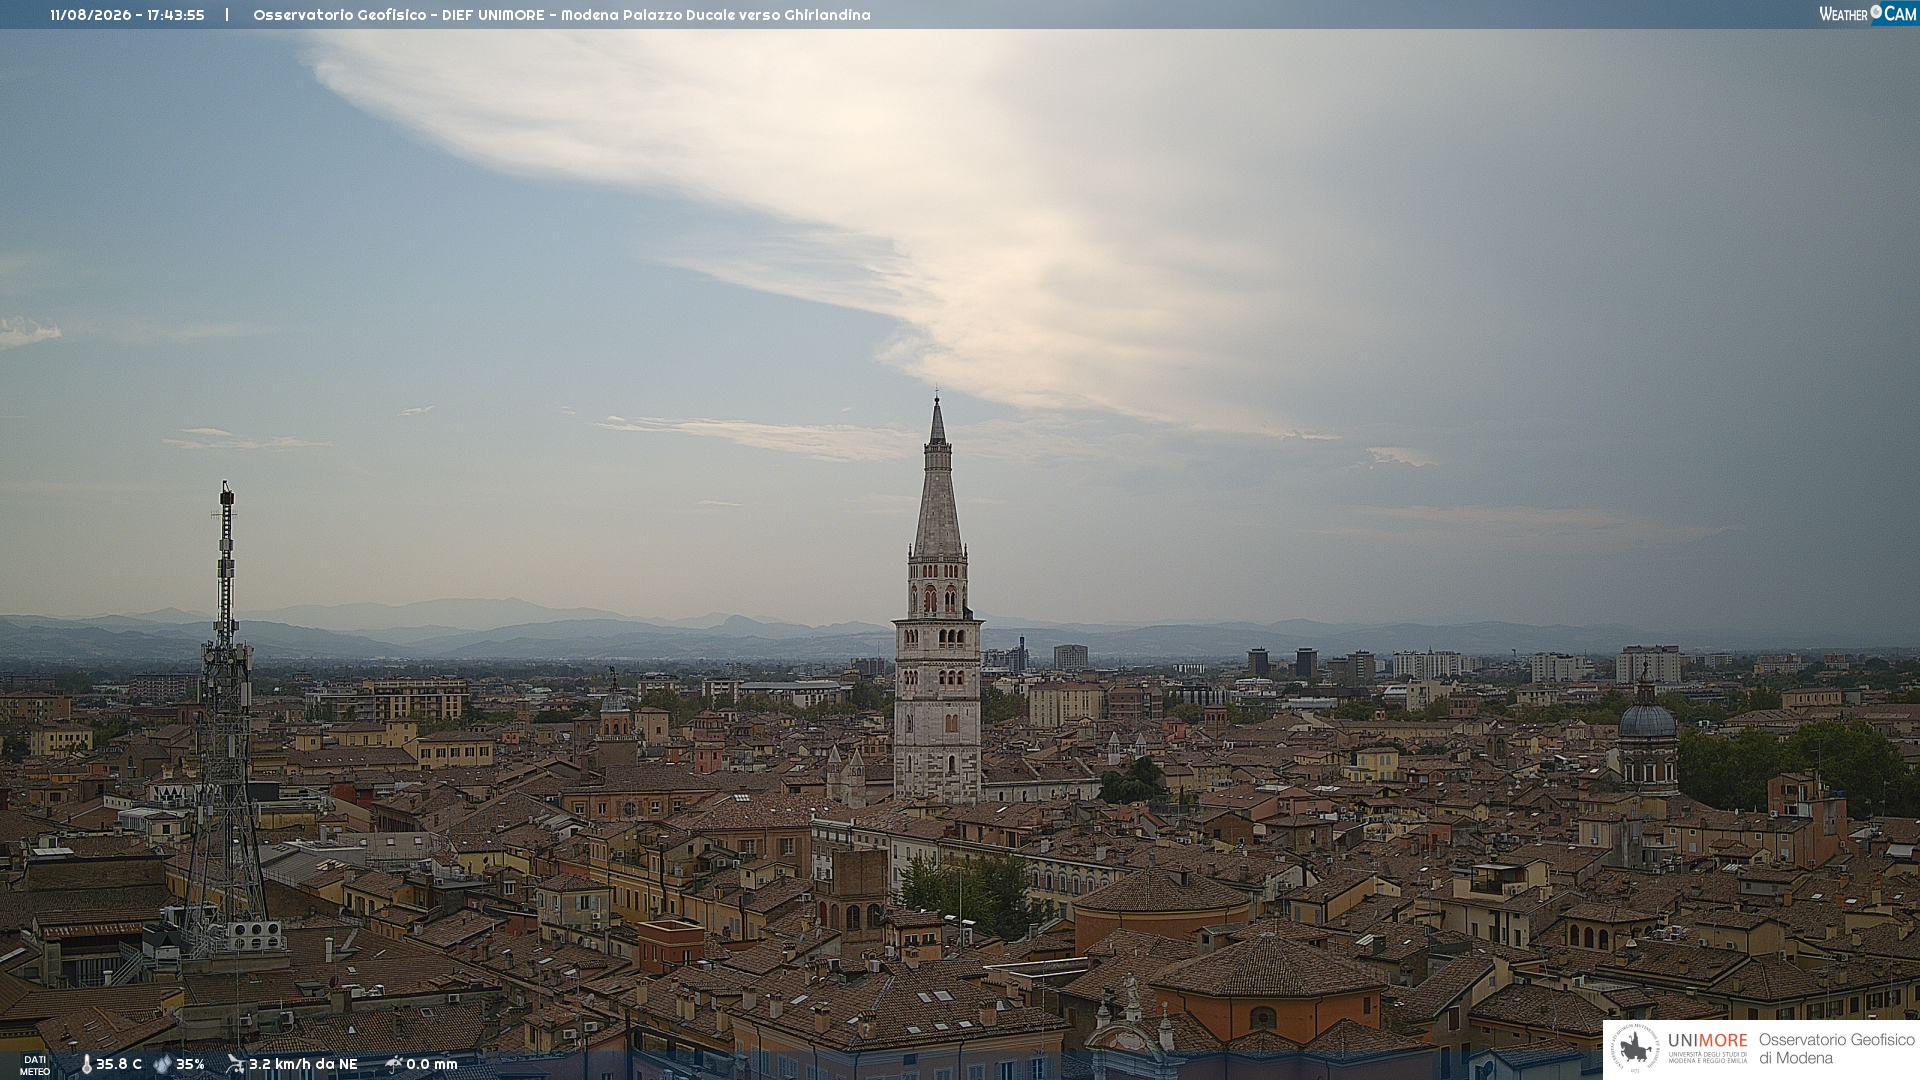Click the UNIMORE wordmark in the banner
This screenshot has height=1080, width=1920.
[1707, 1041]
